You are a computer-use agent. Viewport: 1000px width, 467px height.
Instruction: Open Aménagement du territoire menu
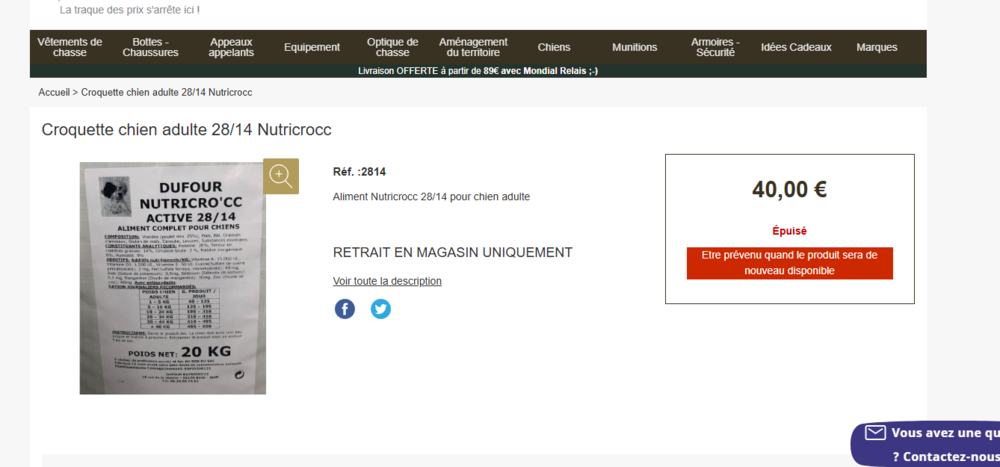(473, 47)
